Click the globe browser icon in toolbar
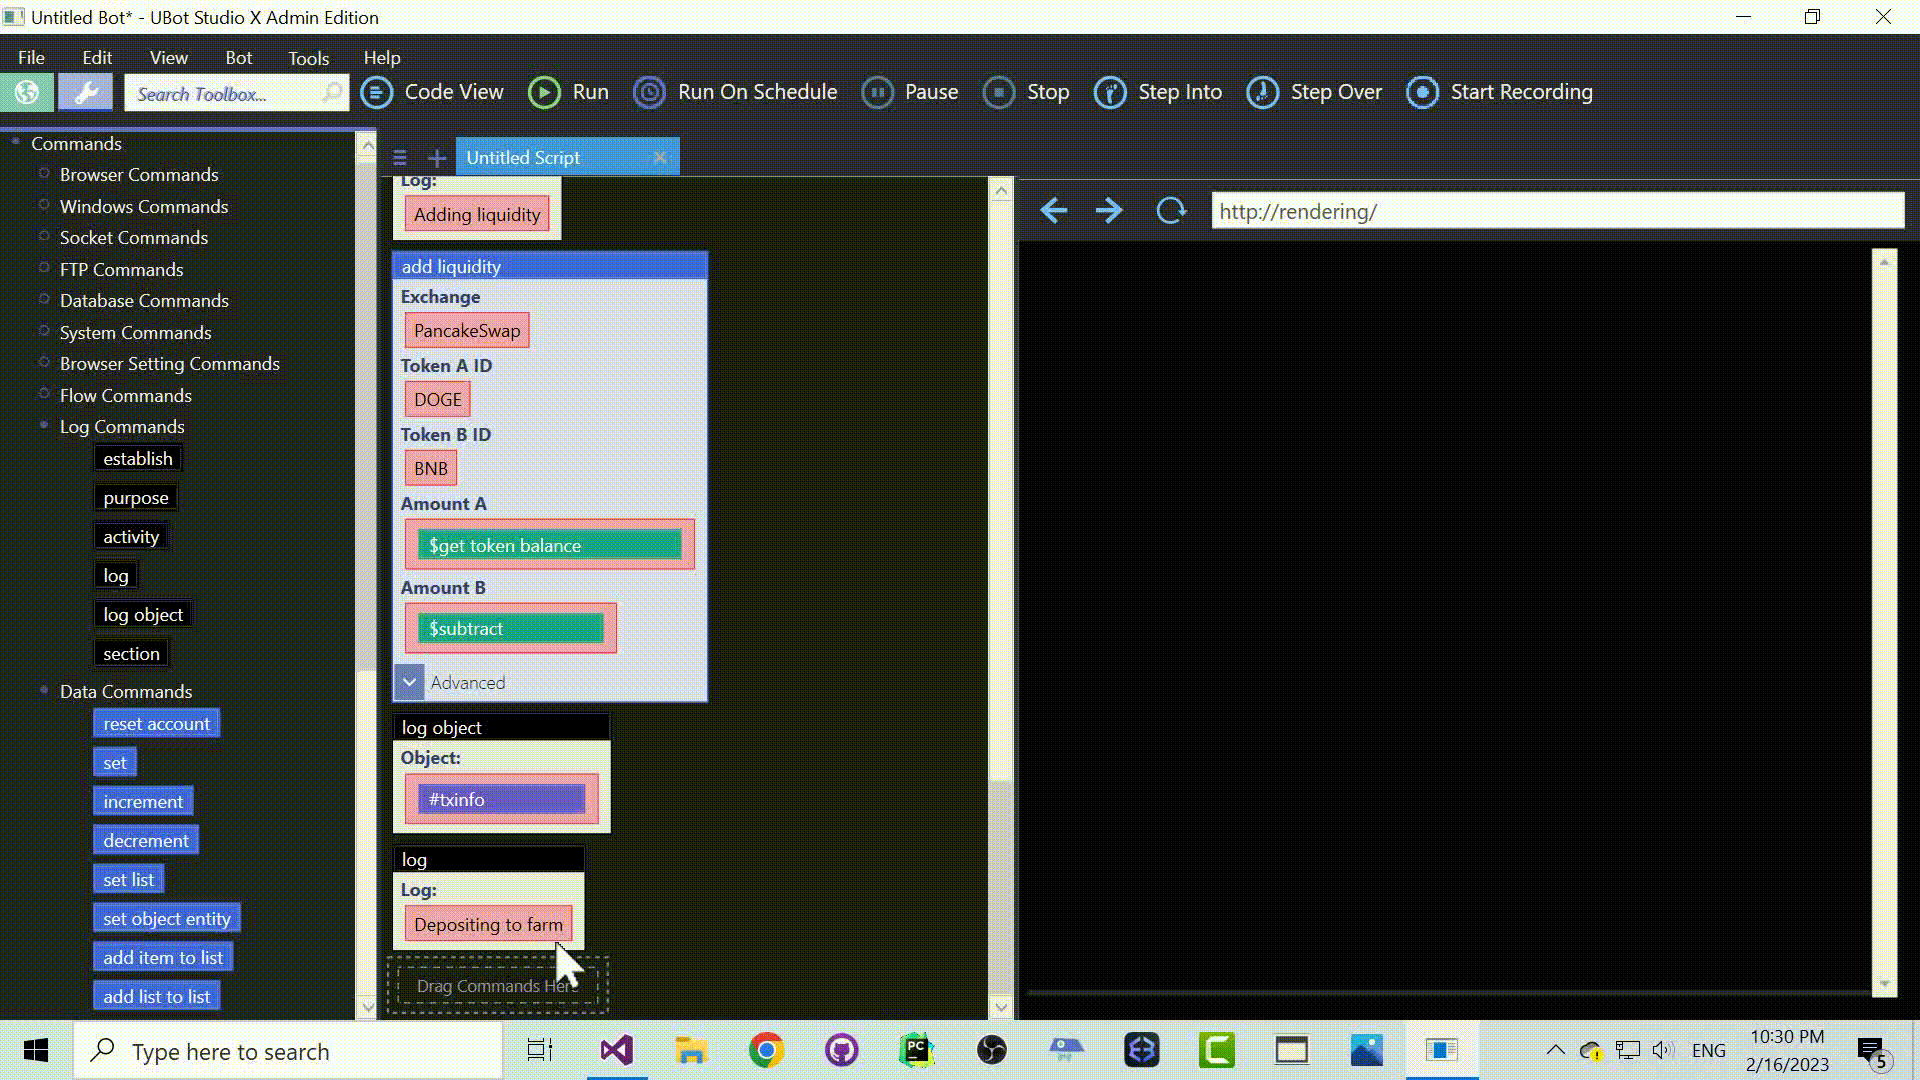 (x=27, y=93)
